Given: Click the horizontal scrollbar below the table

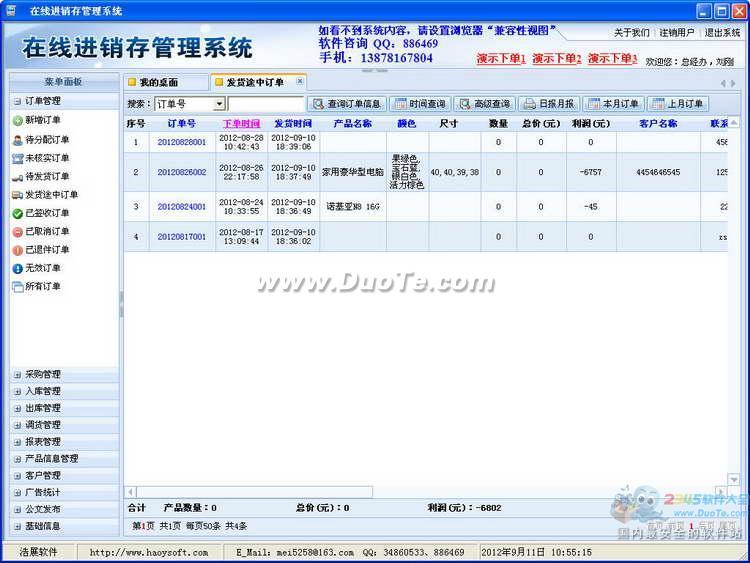Looking at the screenshot, I should [250, 492].
